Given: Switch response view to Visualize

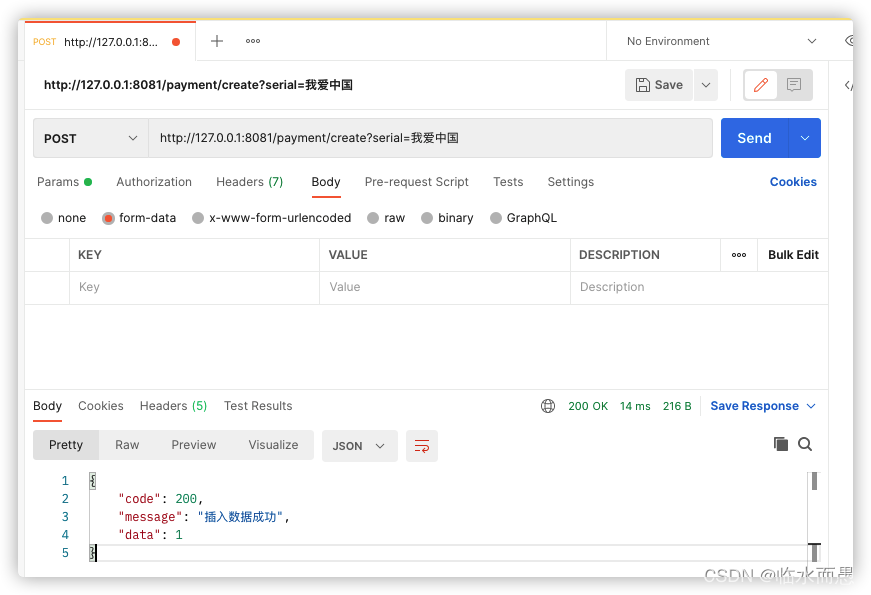Looking at the screenshot, I should (x=273, y=445).
